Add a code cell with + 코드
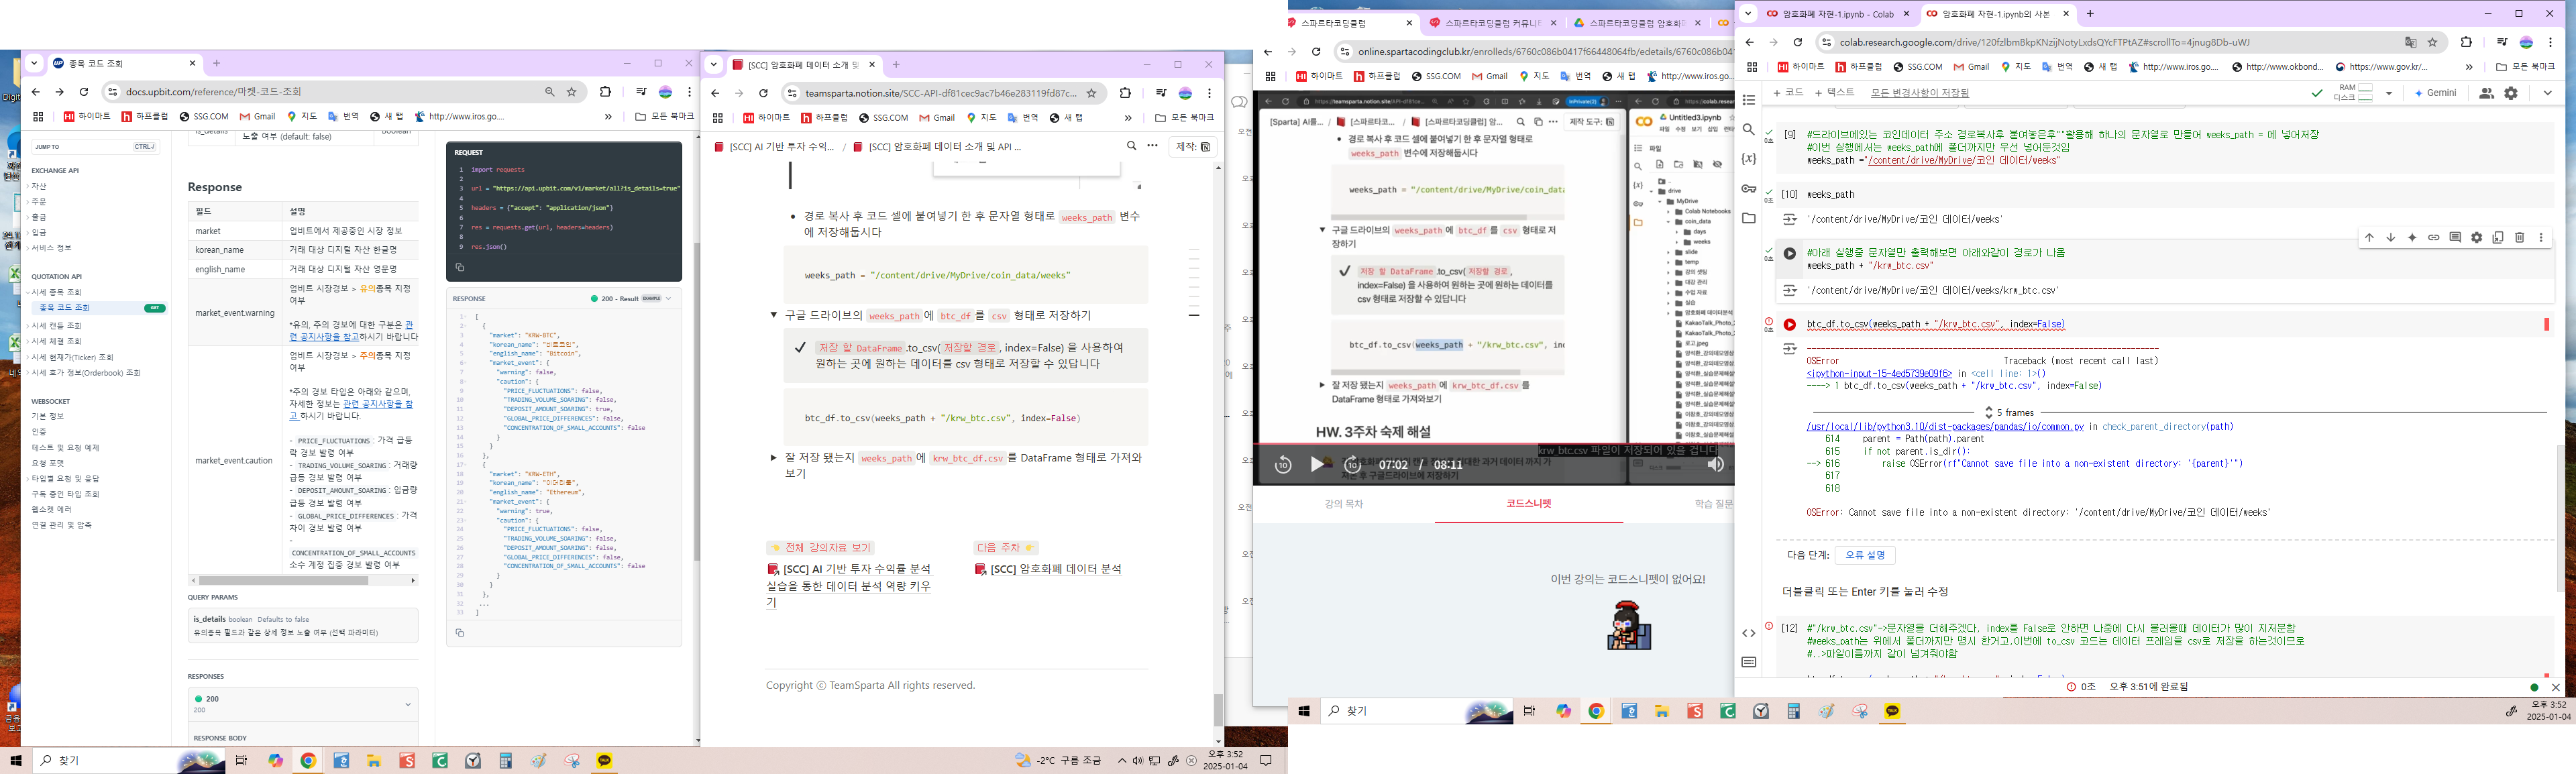Viewport: 2576px width, 774px height. [1788, 93]
